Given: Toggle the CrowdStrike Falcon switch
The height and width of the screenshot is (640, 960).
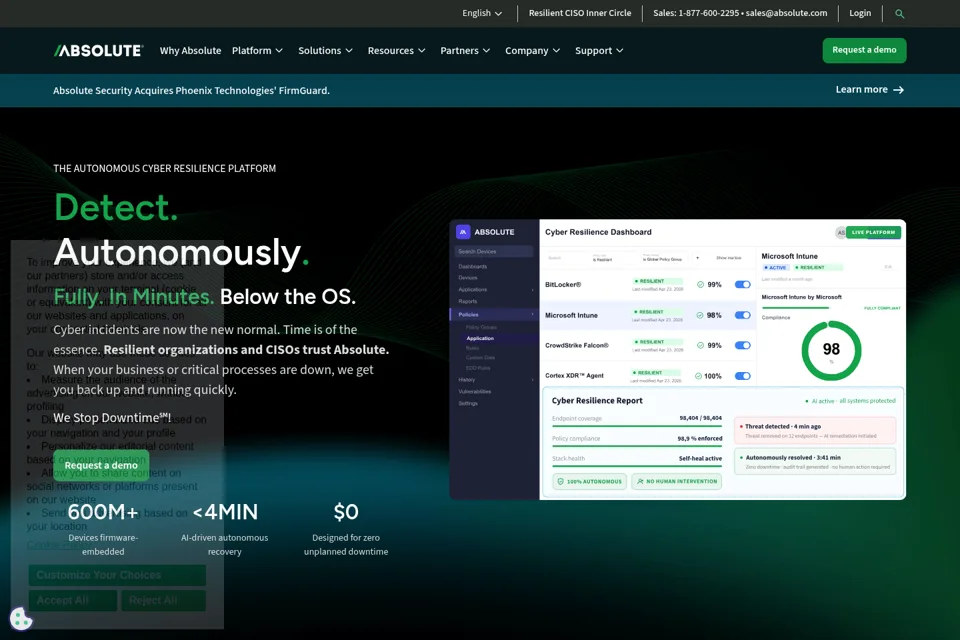Looking at the screenshot, I should pyautogui.click(x=743, y=345).
